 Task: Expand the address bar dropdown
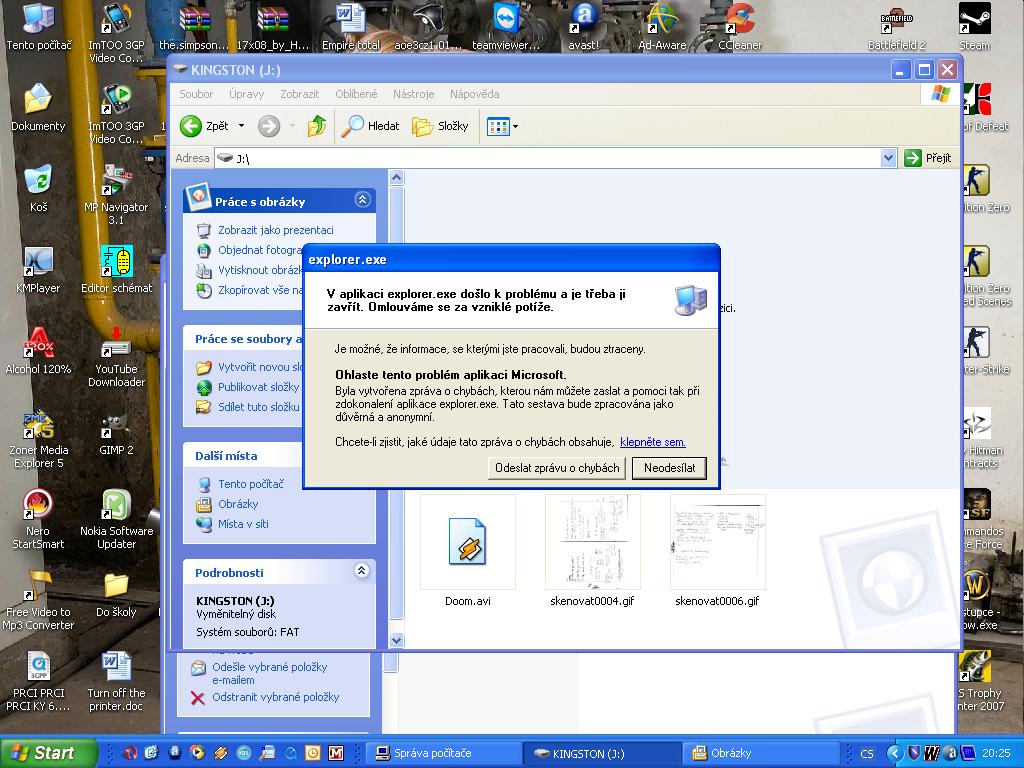888,158
